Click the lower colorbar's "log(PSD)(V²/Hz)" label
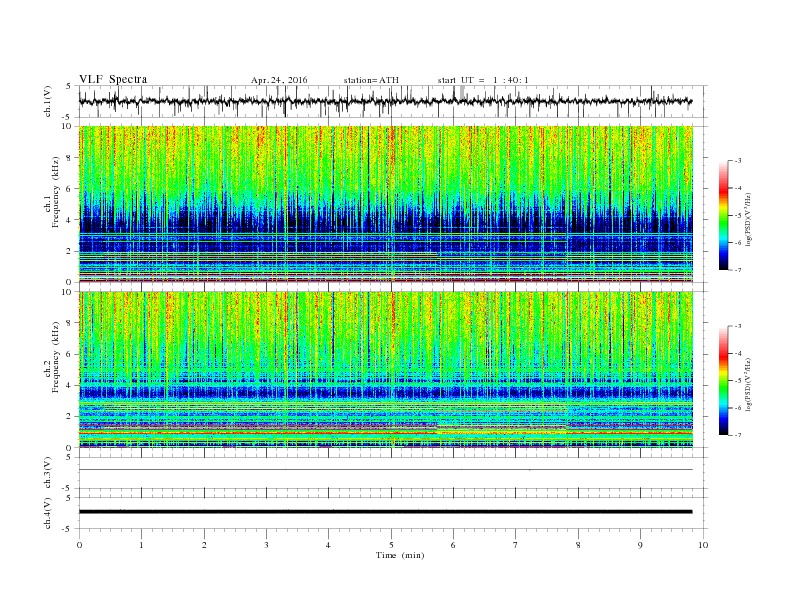The width and height of the screenshot is (792, 612). pos(749,384)
